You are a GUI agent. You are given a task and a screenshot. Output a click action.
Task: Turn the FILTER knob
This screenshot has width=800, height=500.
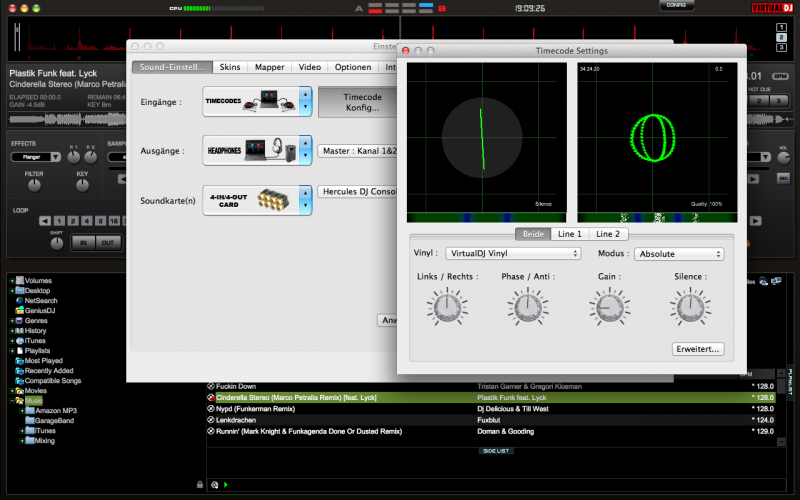coord(34,186)
